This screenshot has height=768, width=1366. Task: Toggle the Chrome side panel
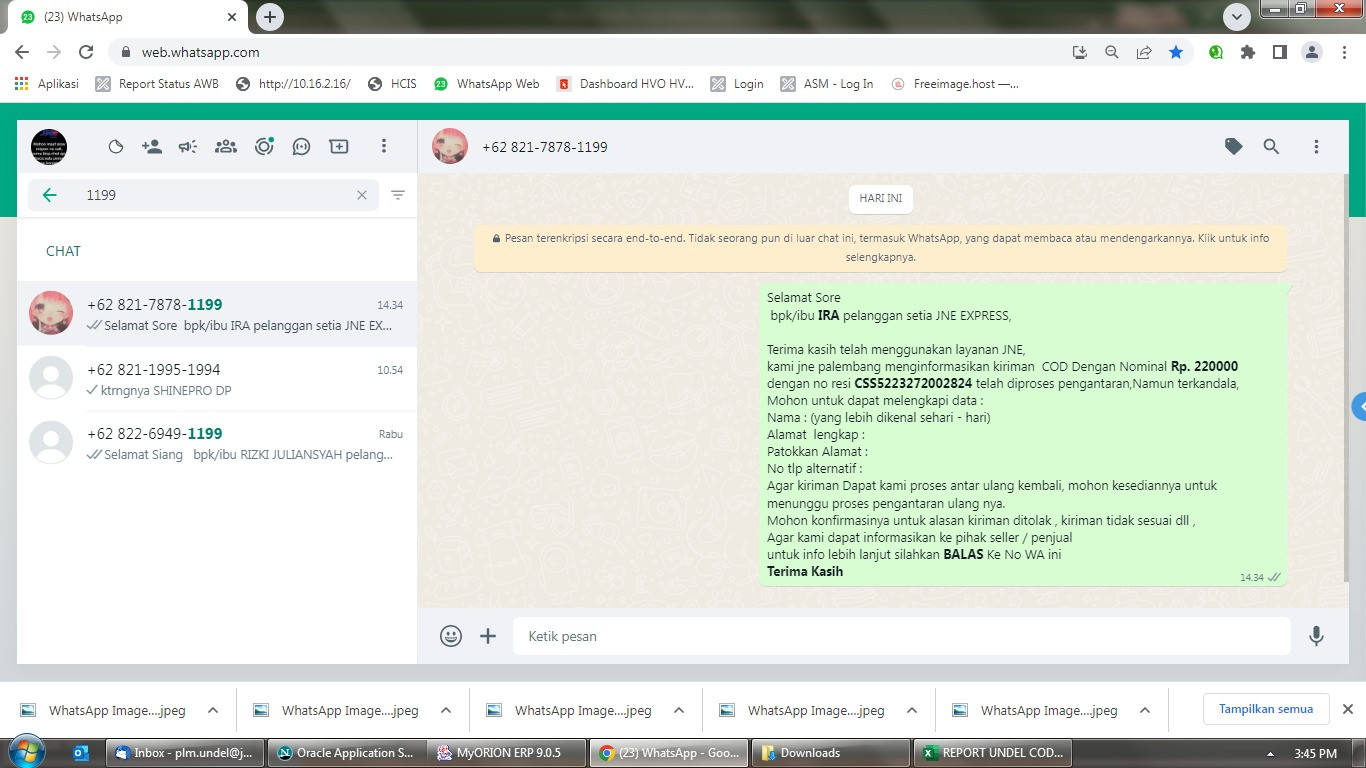click(1280, 52)
